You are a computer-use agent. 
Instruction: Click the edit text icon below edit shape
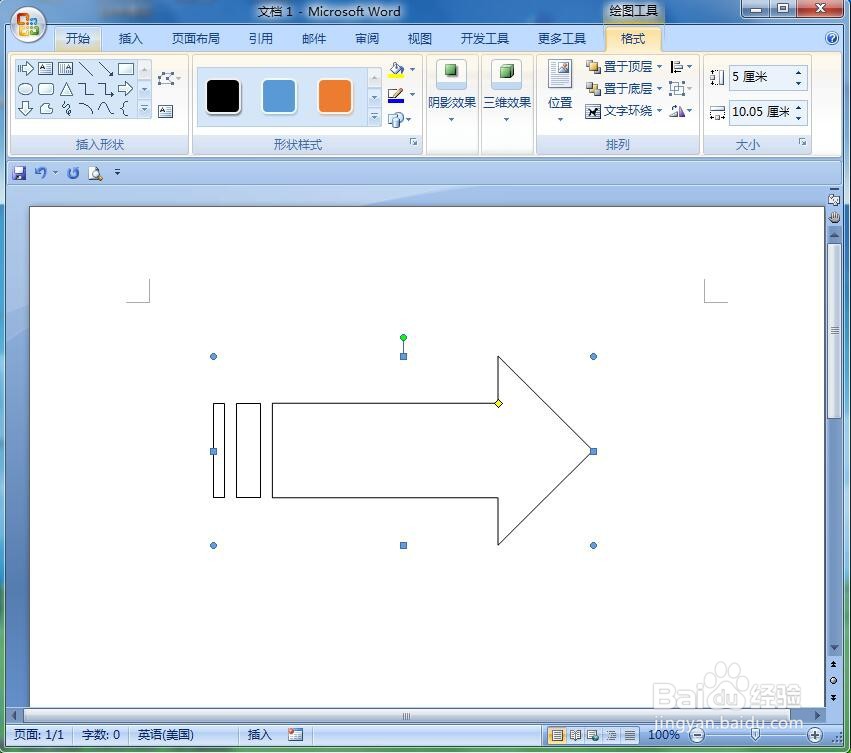[x=166, y=111]
